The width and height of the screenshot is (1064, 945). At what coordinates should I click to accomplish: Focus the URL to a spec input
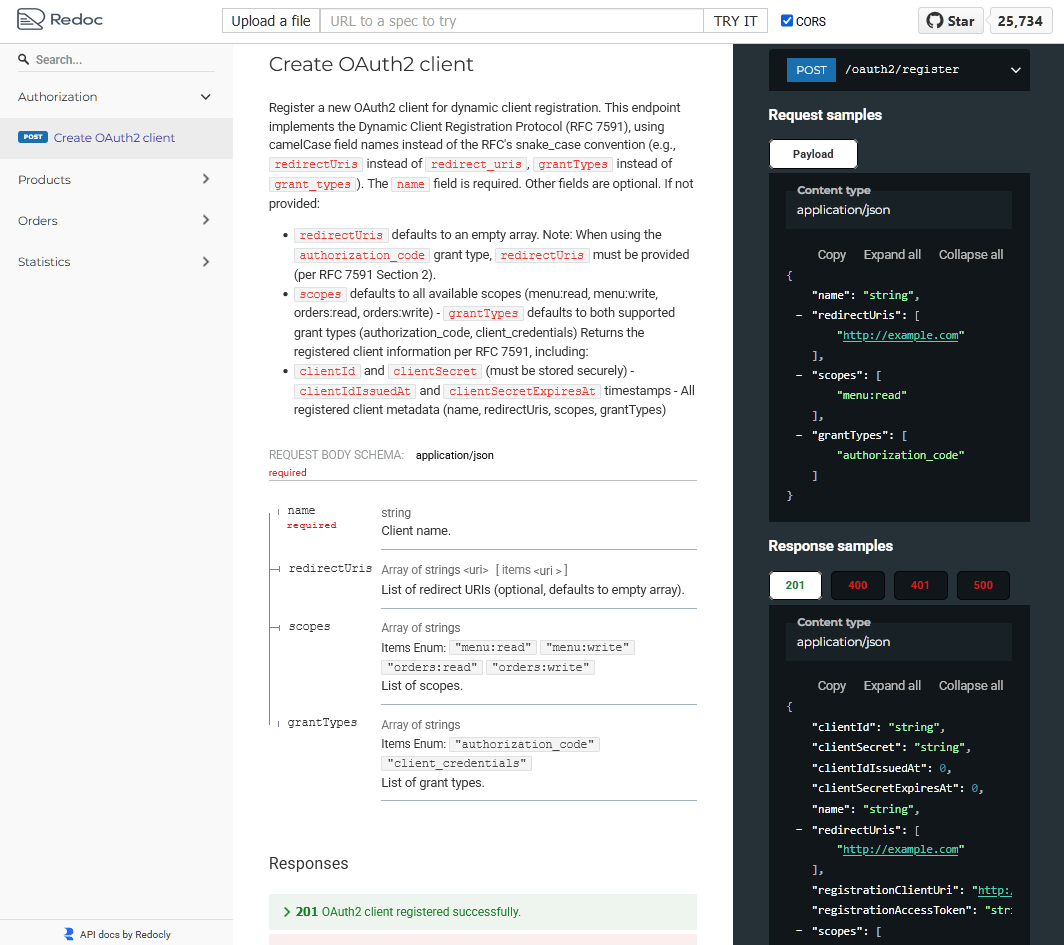tap(512, 21)
